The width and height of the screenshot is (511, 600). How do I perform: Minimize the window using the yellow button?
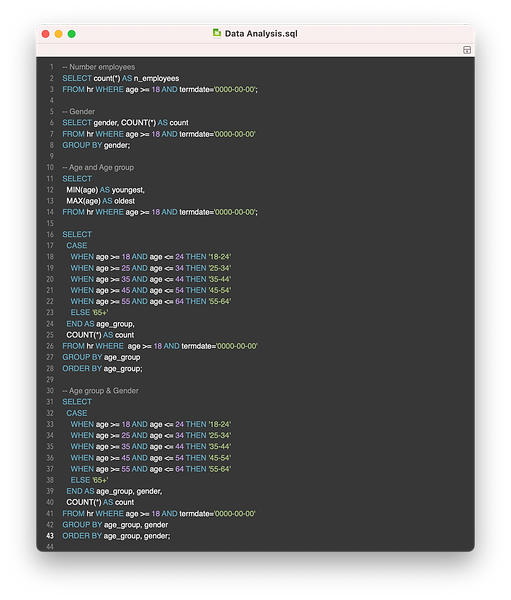pos(59,34)
